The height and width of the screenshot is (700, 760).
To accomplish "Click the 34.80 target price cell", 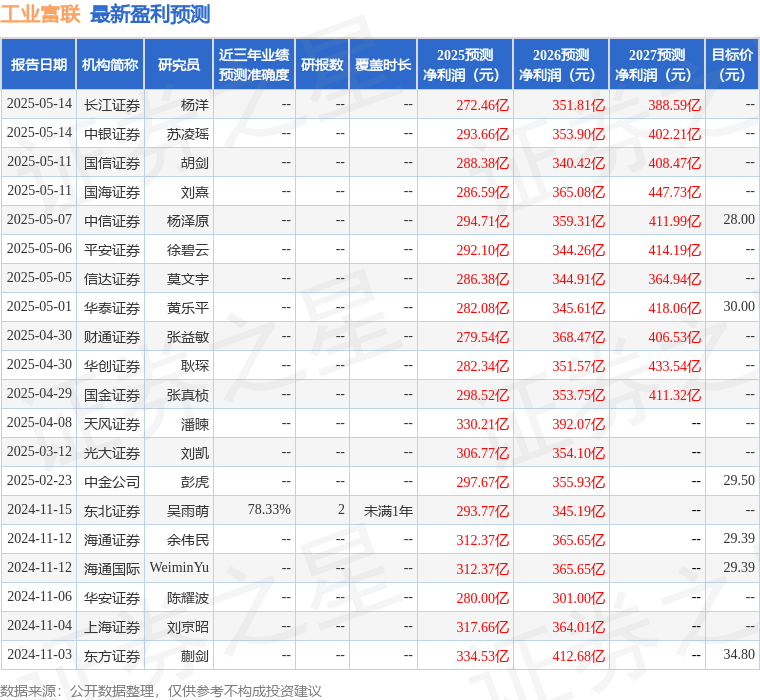I will coord(739,656).
